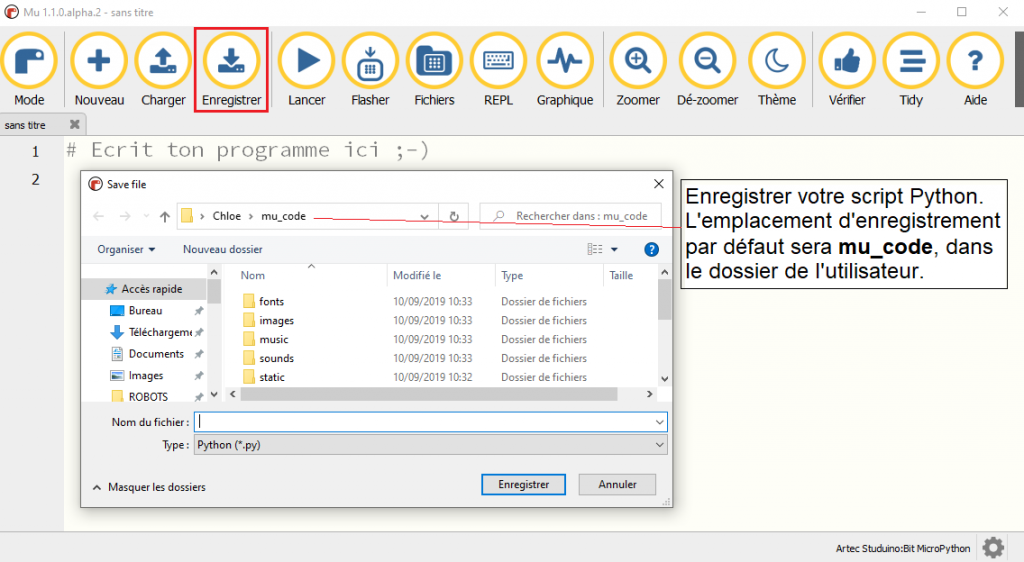Open the REPL keyboard icon
The height and width of the screenshot is (562, 1024).
(498, 62)
